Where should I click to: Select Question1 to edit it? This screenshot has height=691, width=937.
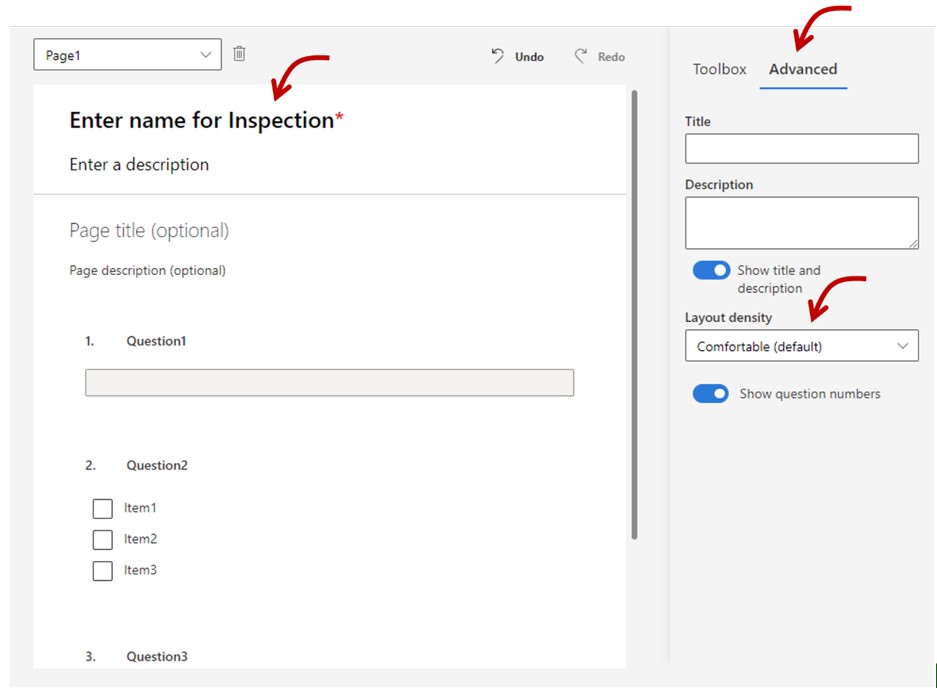pyautogui.click(x=156, y=340)
